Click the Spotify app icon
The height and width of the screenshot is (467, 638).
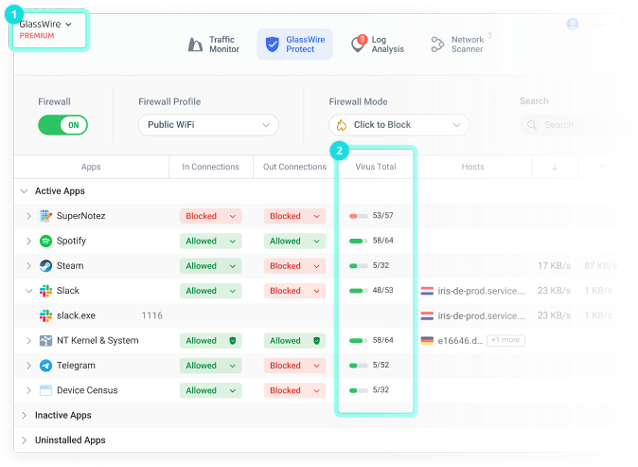(x=46, y=241)
